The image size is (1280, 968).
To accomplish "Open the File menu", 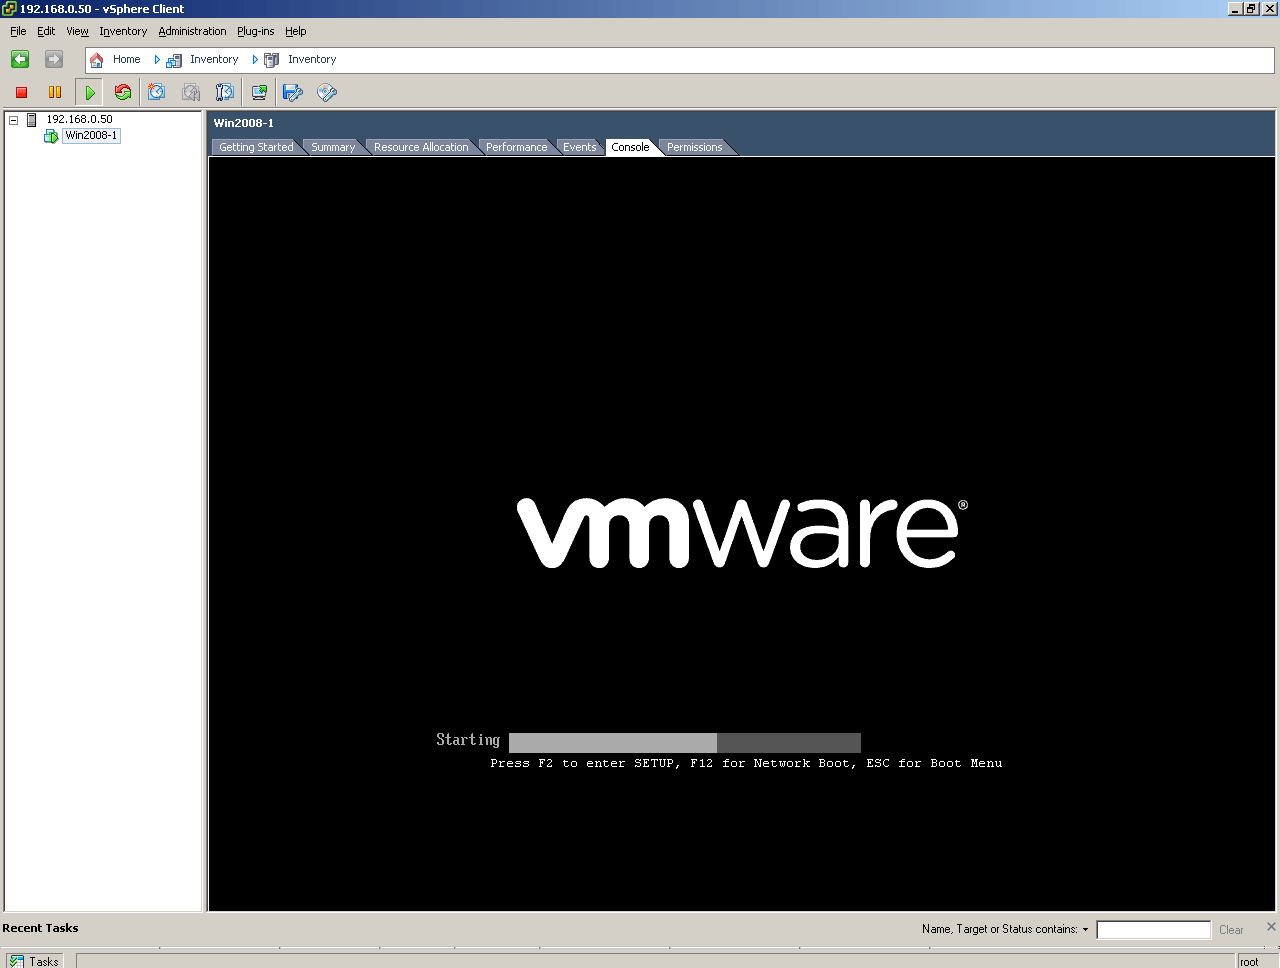I will [x=18, y=31].
